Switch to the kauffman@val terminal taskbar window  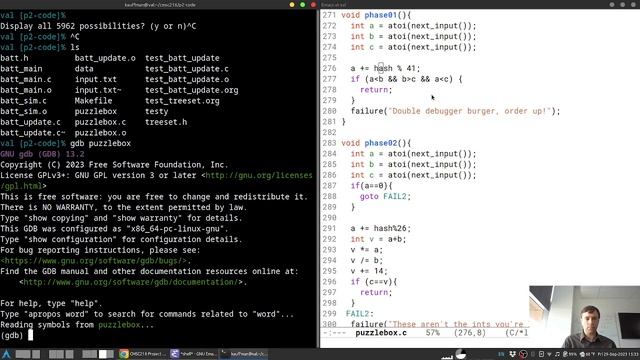coord(244,354)
